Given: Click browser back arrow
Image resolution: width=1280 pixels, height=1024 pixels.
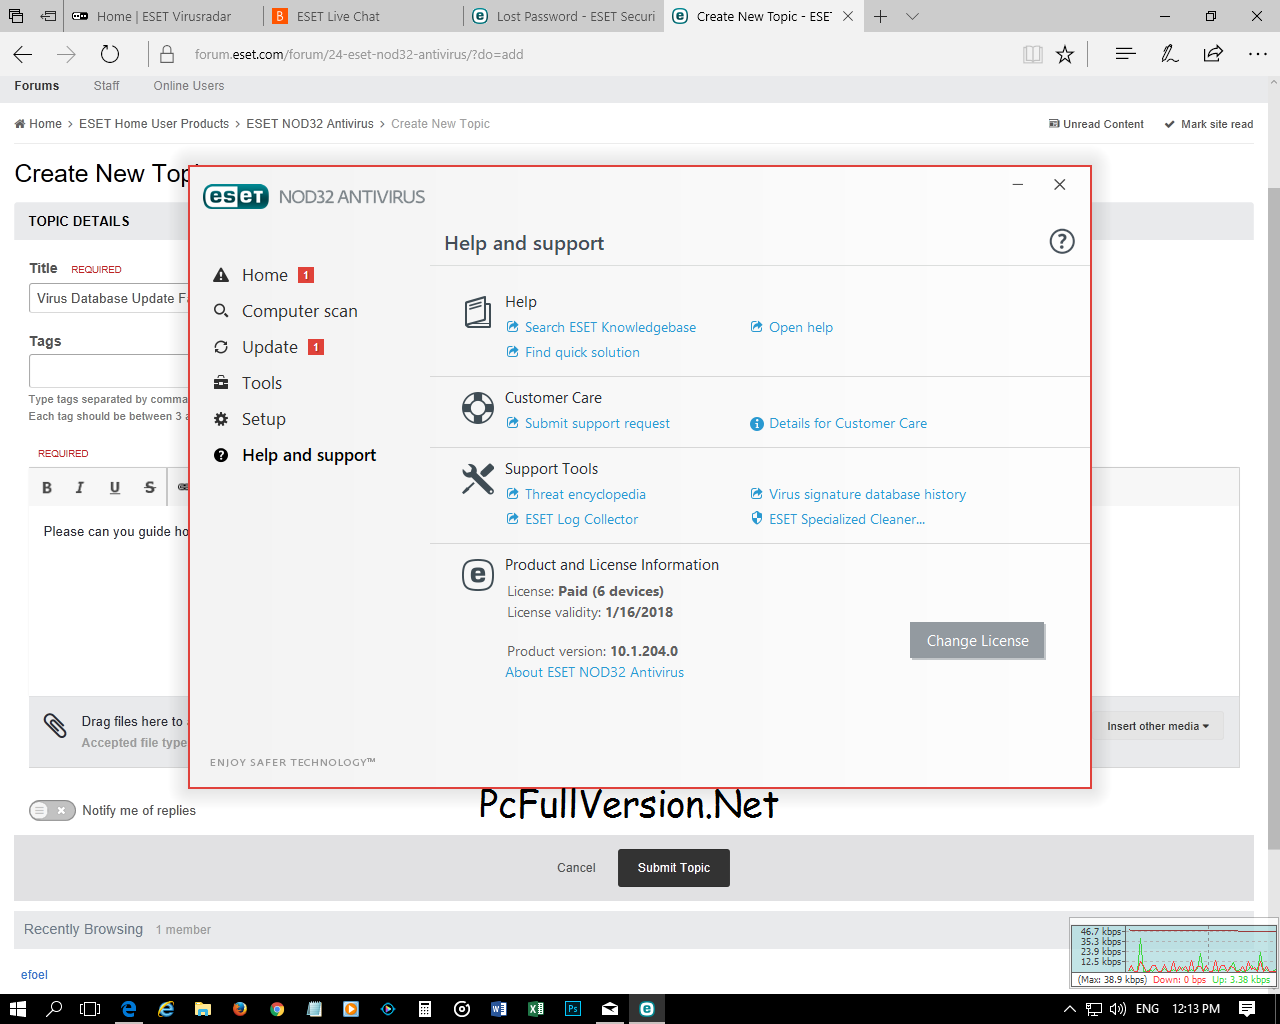Looking at the screenshot, I should pos(23,54).
